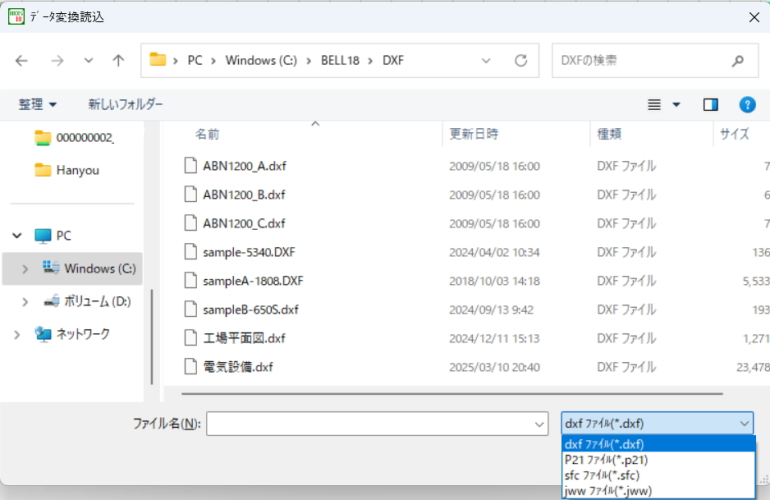This screenshot has height=500, width=770.
Task: Sort files by 更新日時 column header
Action: [473, 133]
